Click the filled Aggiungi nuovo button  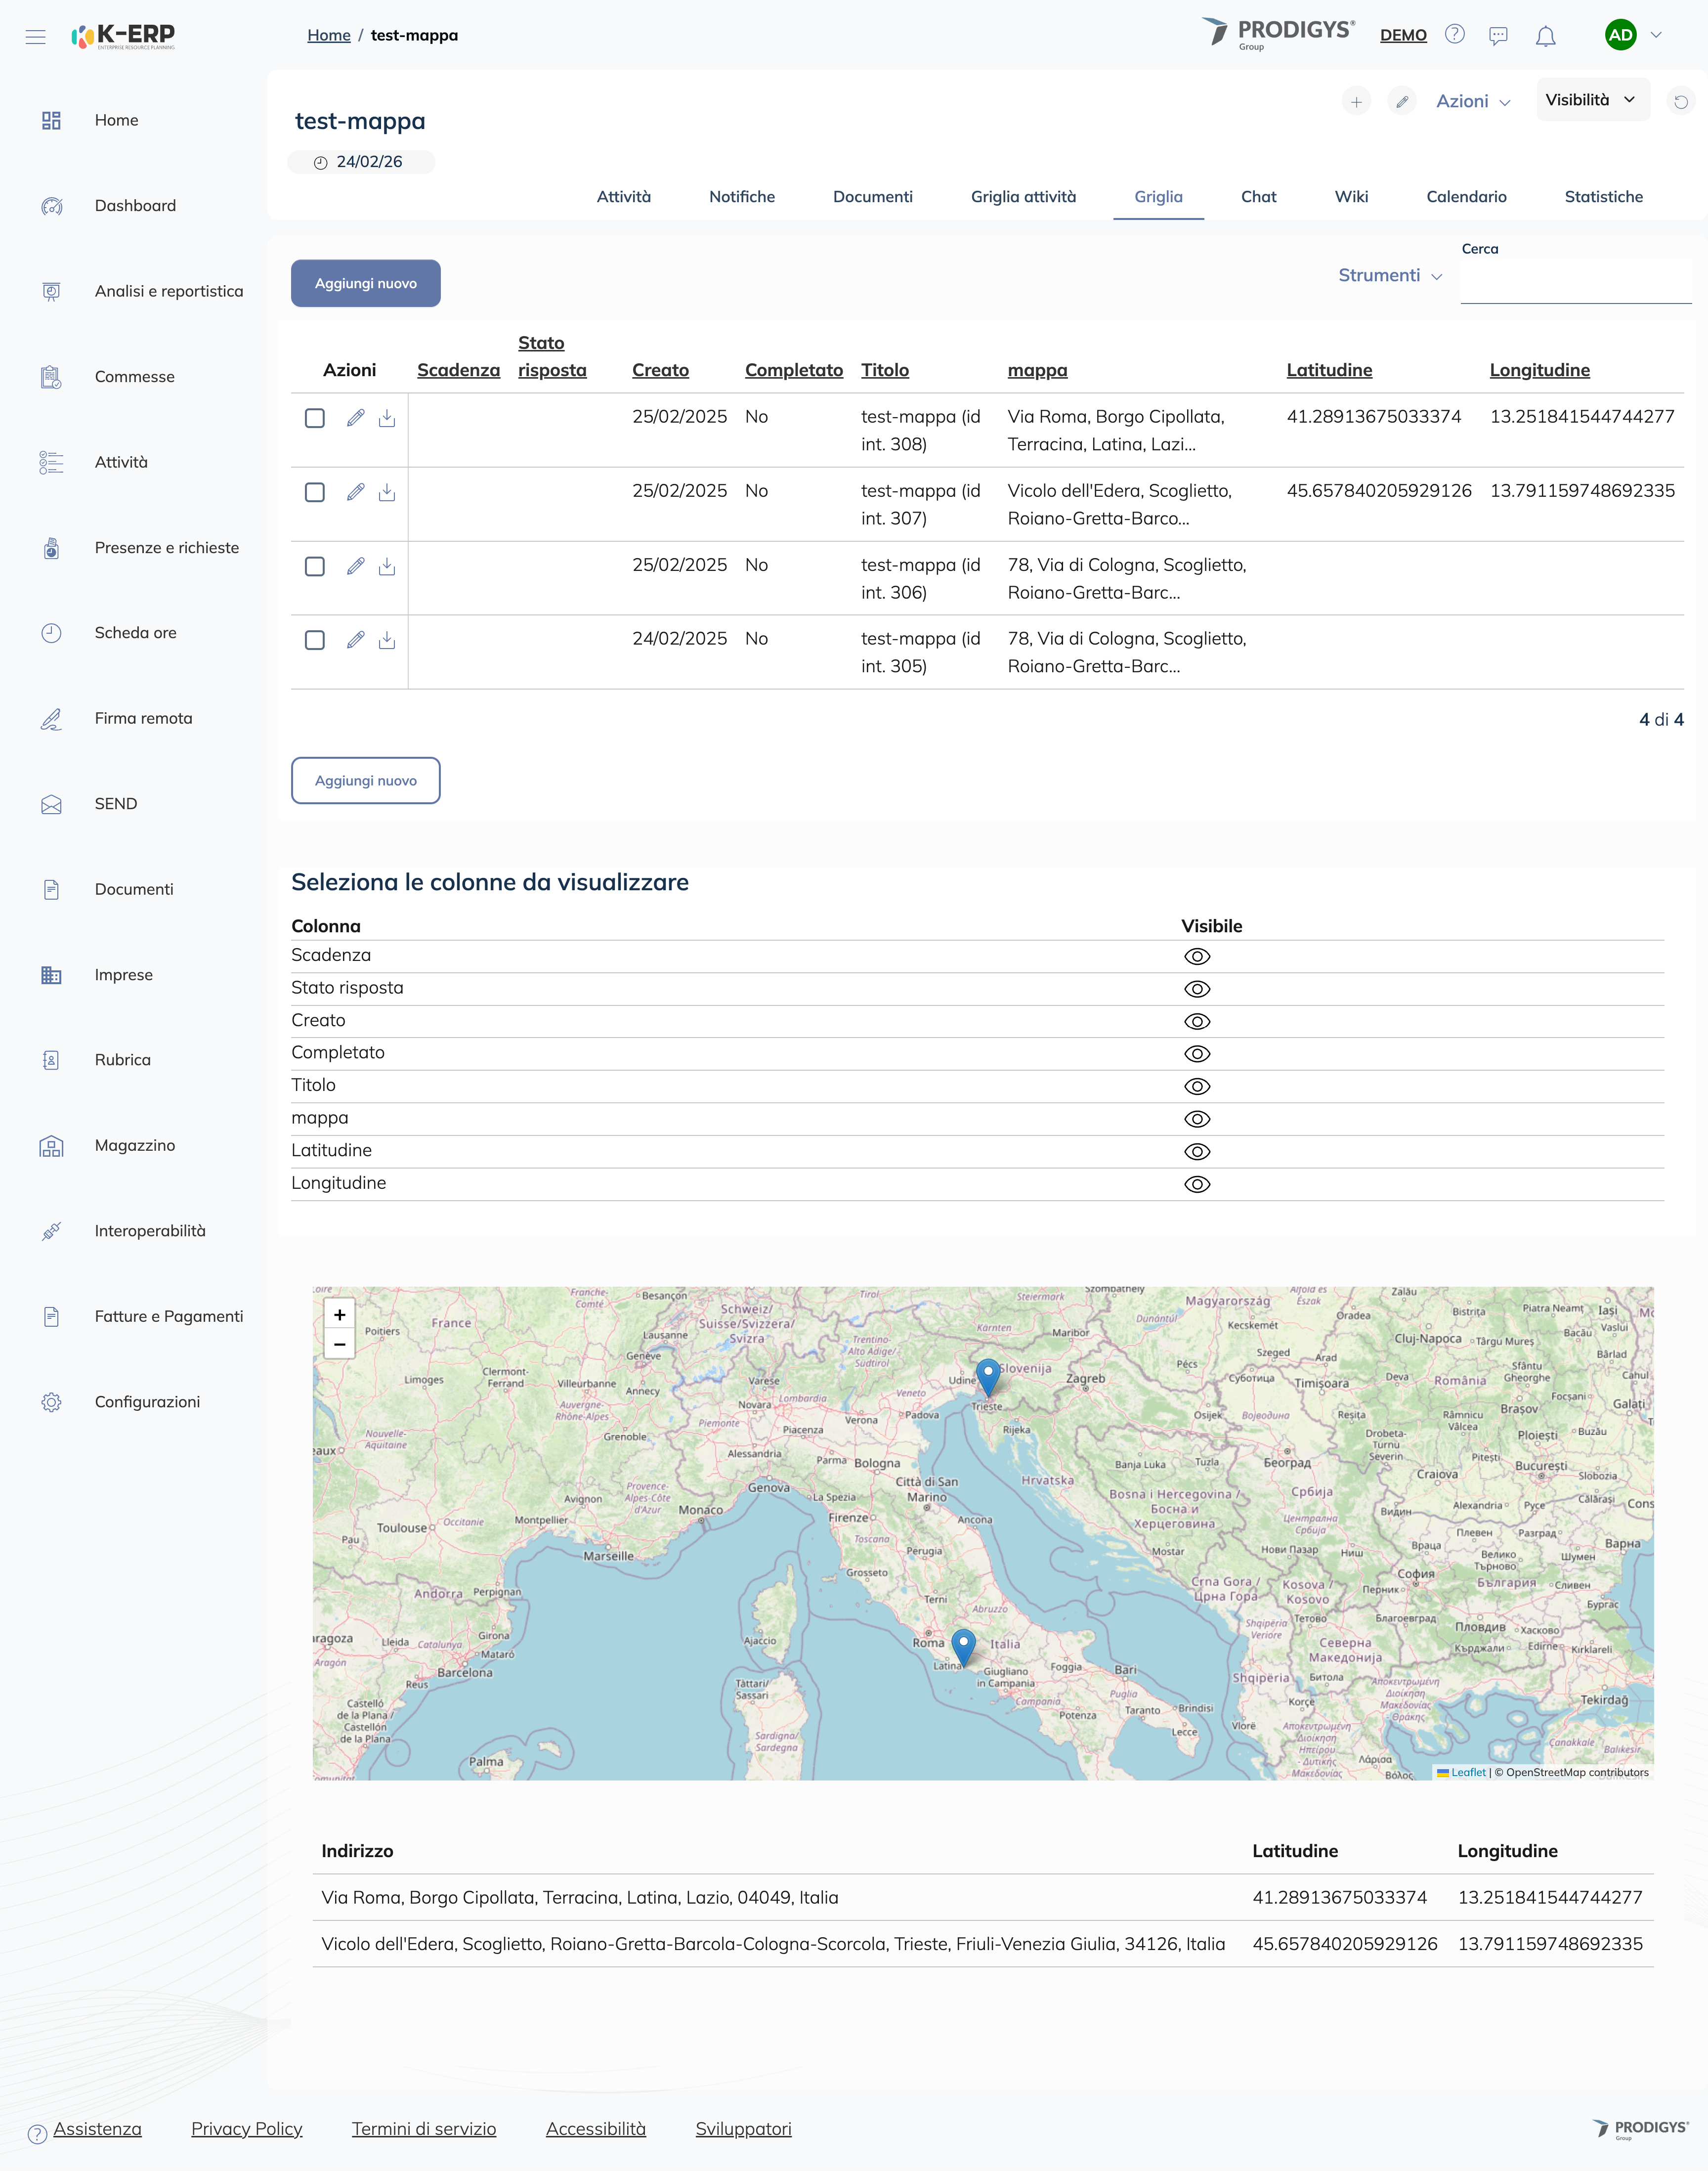point(365,284)
